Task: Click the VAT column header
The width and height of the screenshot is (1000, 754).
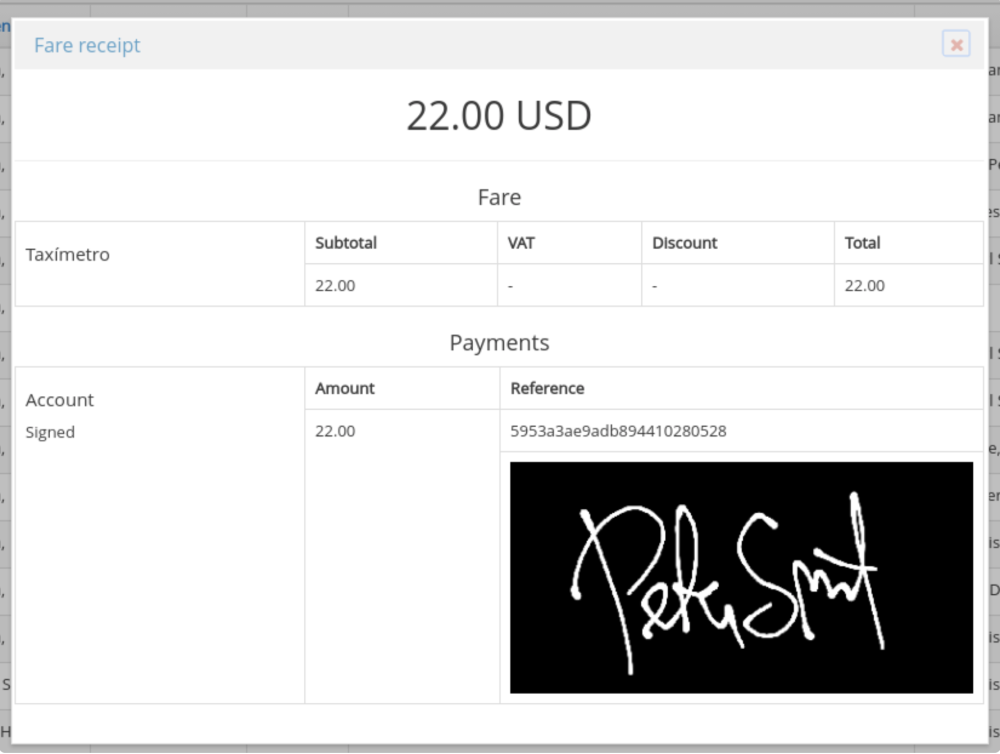Action: (521, 243)
